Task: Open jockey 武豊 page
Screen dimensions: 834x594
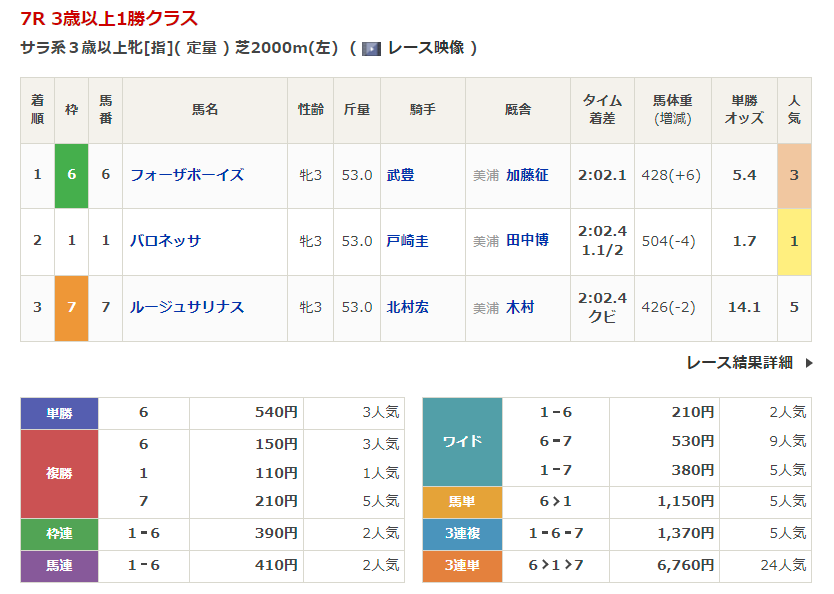Action: (401, 175)
